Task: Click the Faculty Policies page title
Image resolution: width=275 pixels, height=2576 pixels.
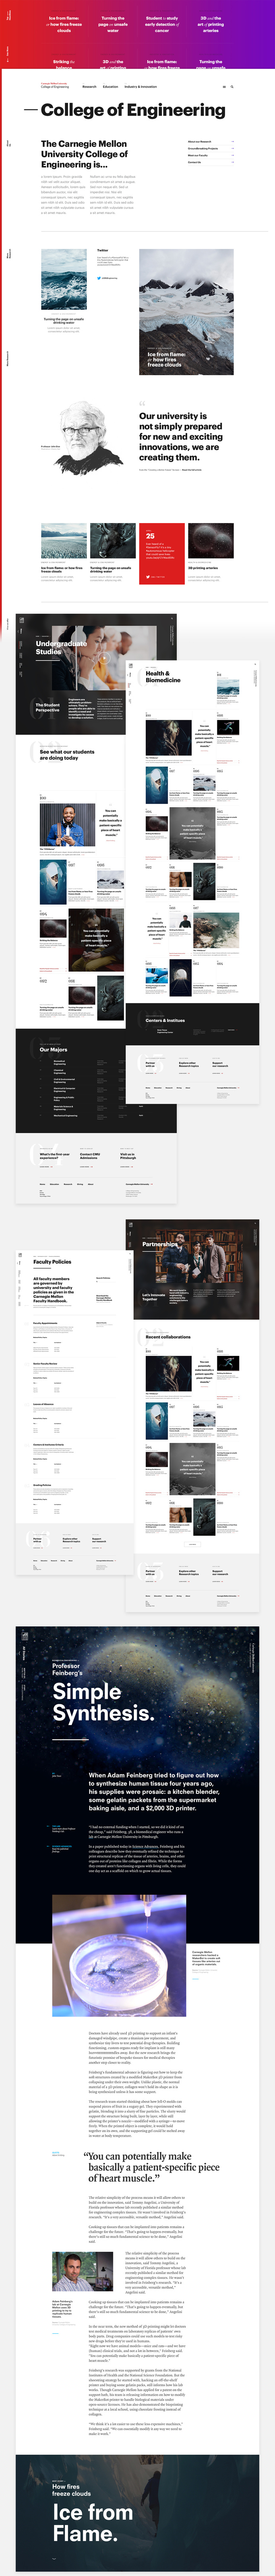Action: (x=52, y=1262)
